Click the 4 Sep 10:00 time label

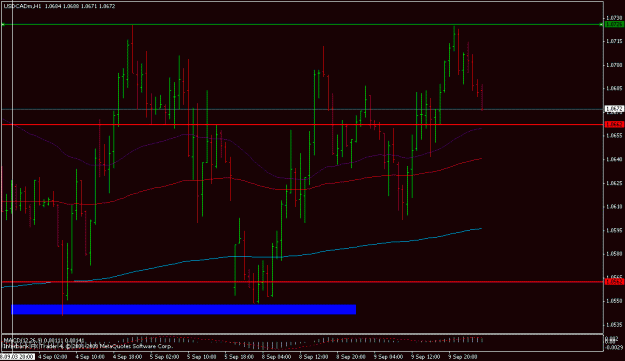90,357
